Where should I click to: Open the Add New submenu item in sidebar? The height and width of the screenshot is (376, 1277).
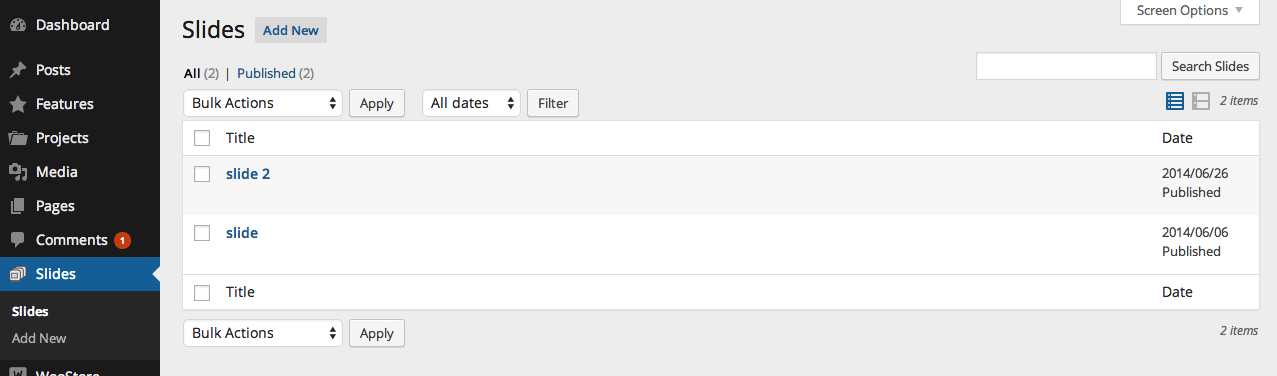coord(39,338)
